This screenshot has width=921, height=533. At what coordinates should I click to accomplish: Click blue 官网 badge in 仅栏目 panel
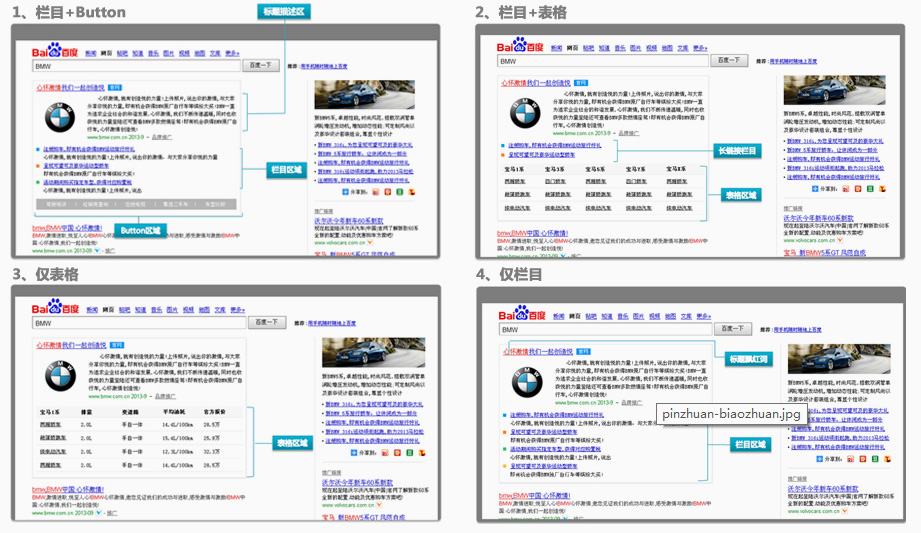(583, 351)
